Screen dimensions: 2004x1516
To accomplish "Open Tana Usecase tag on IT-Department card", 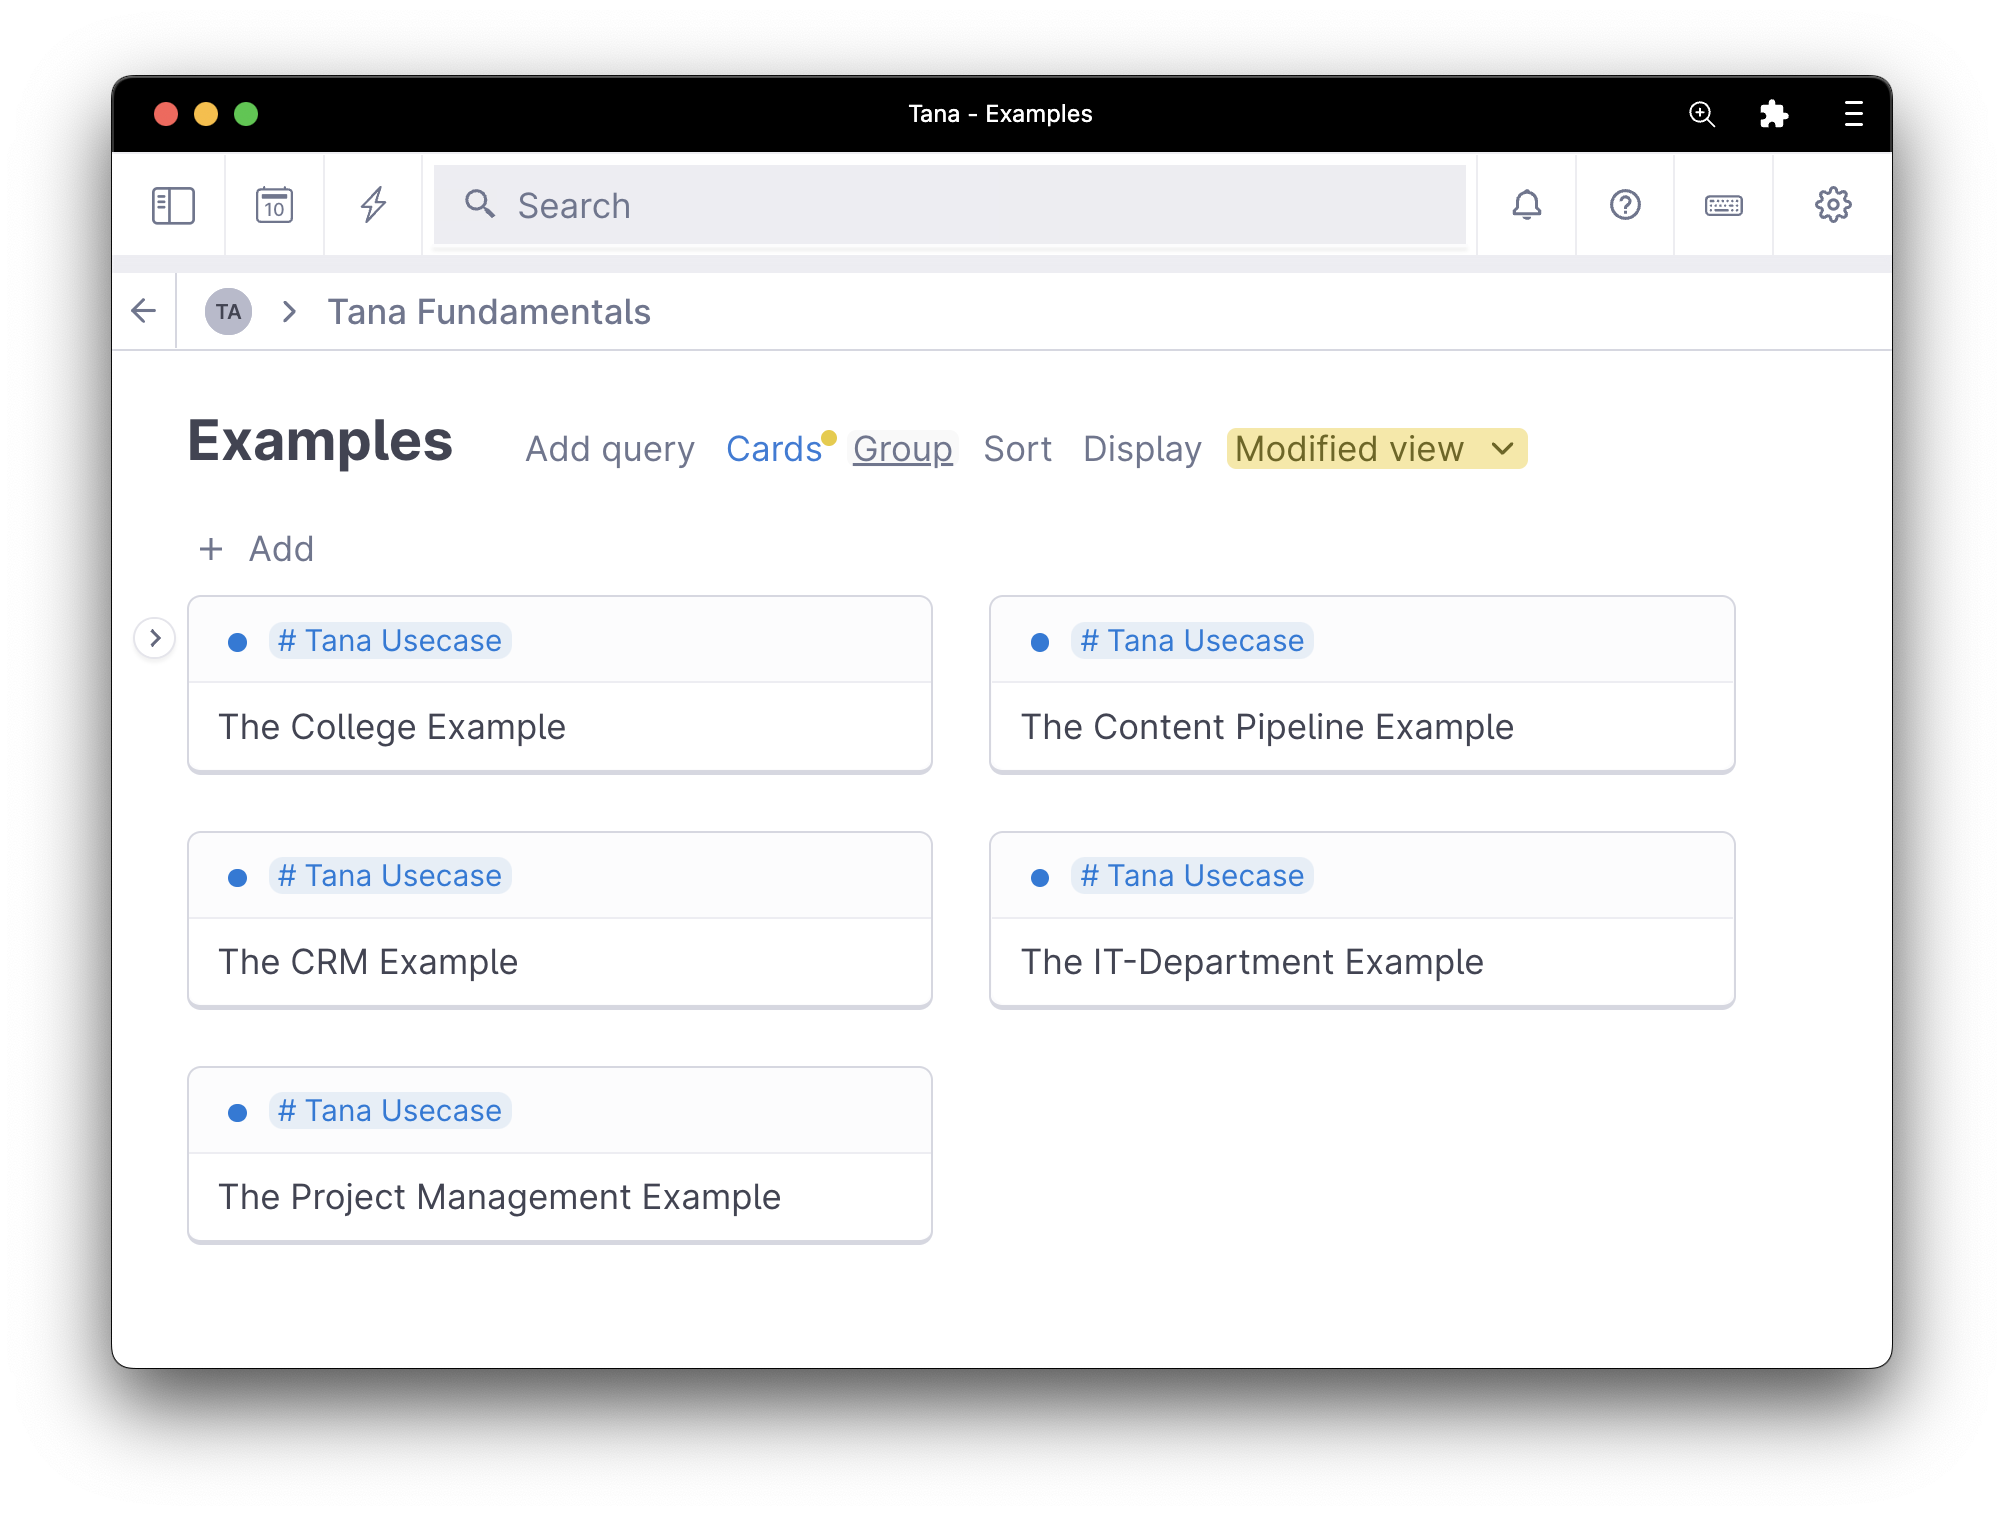I will [1192, 876].
